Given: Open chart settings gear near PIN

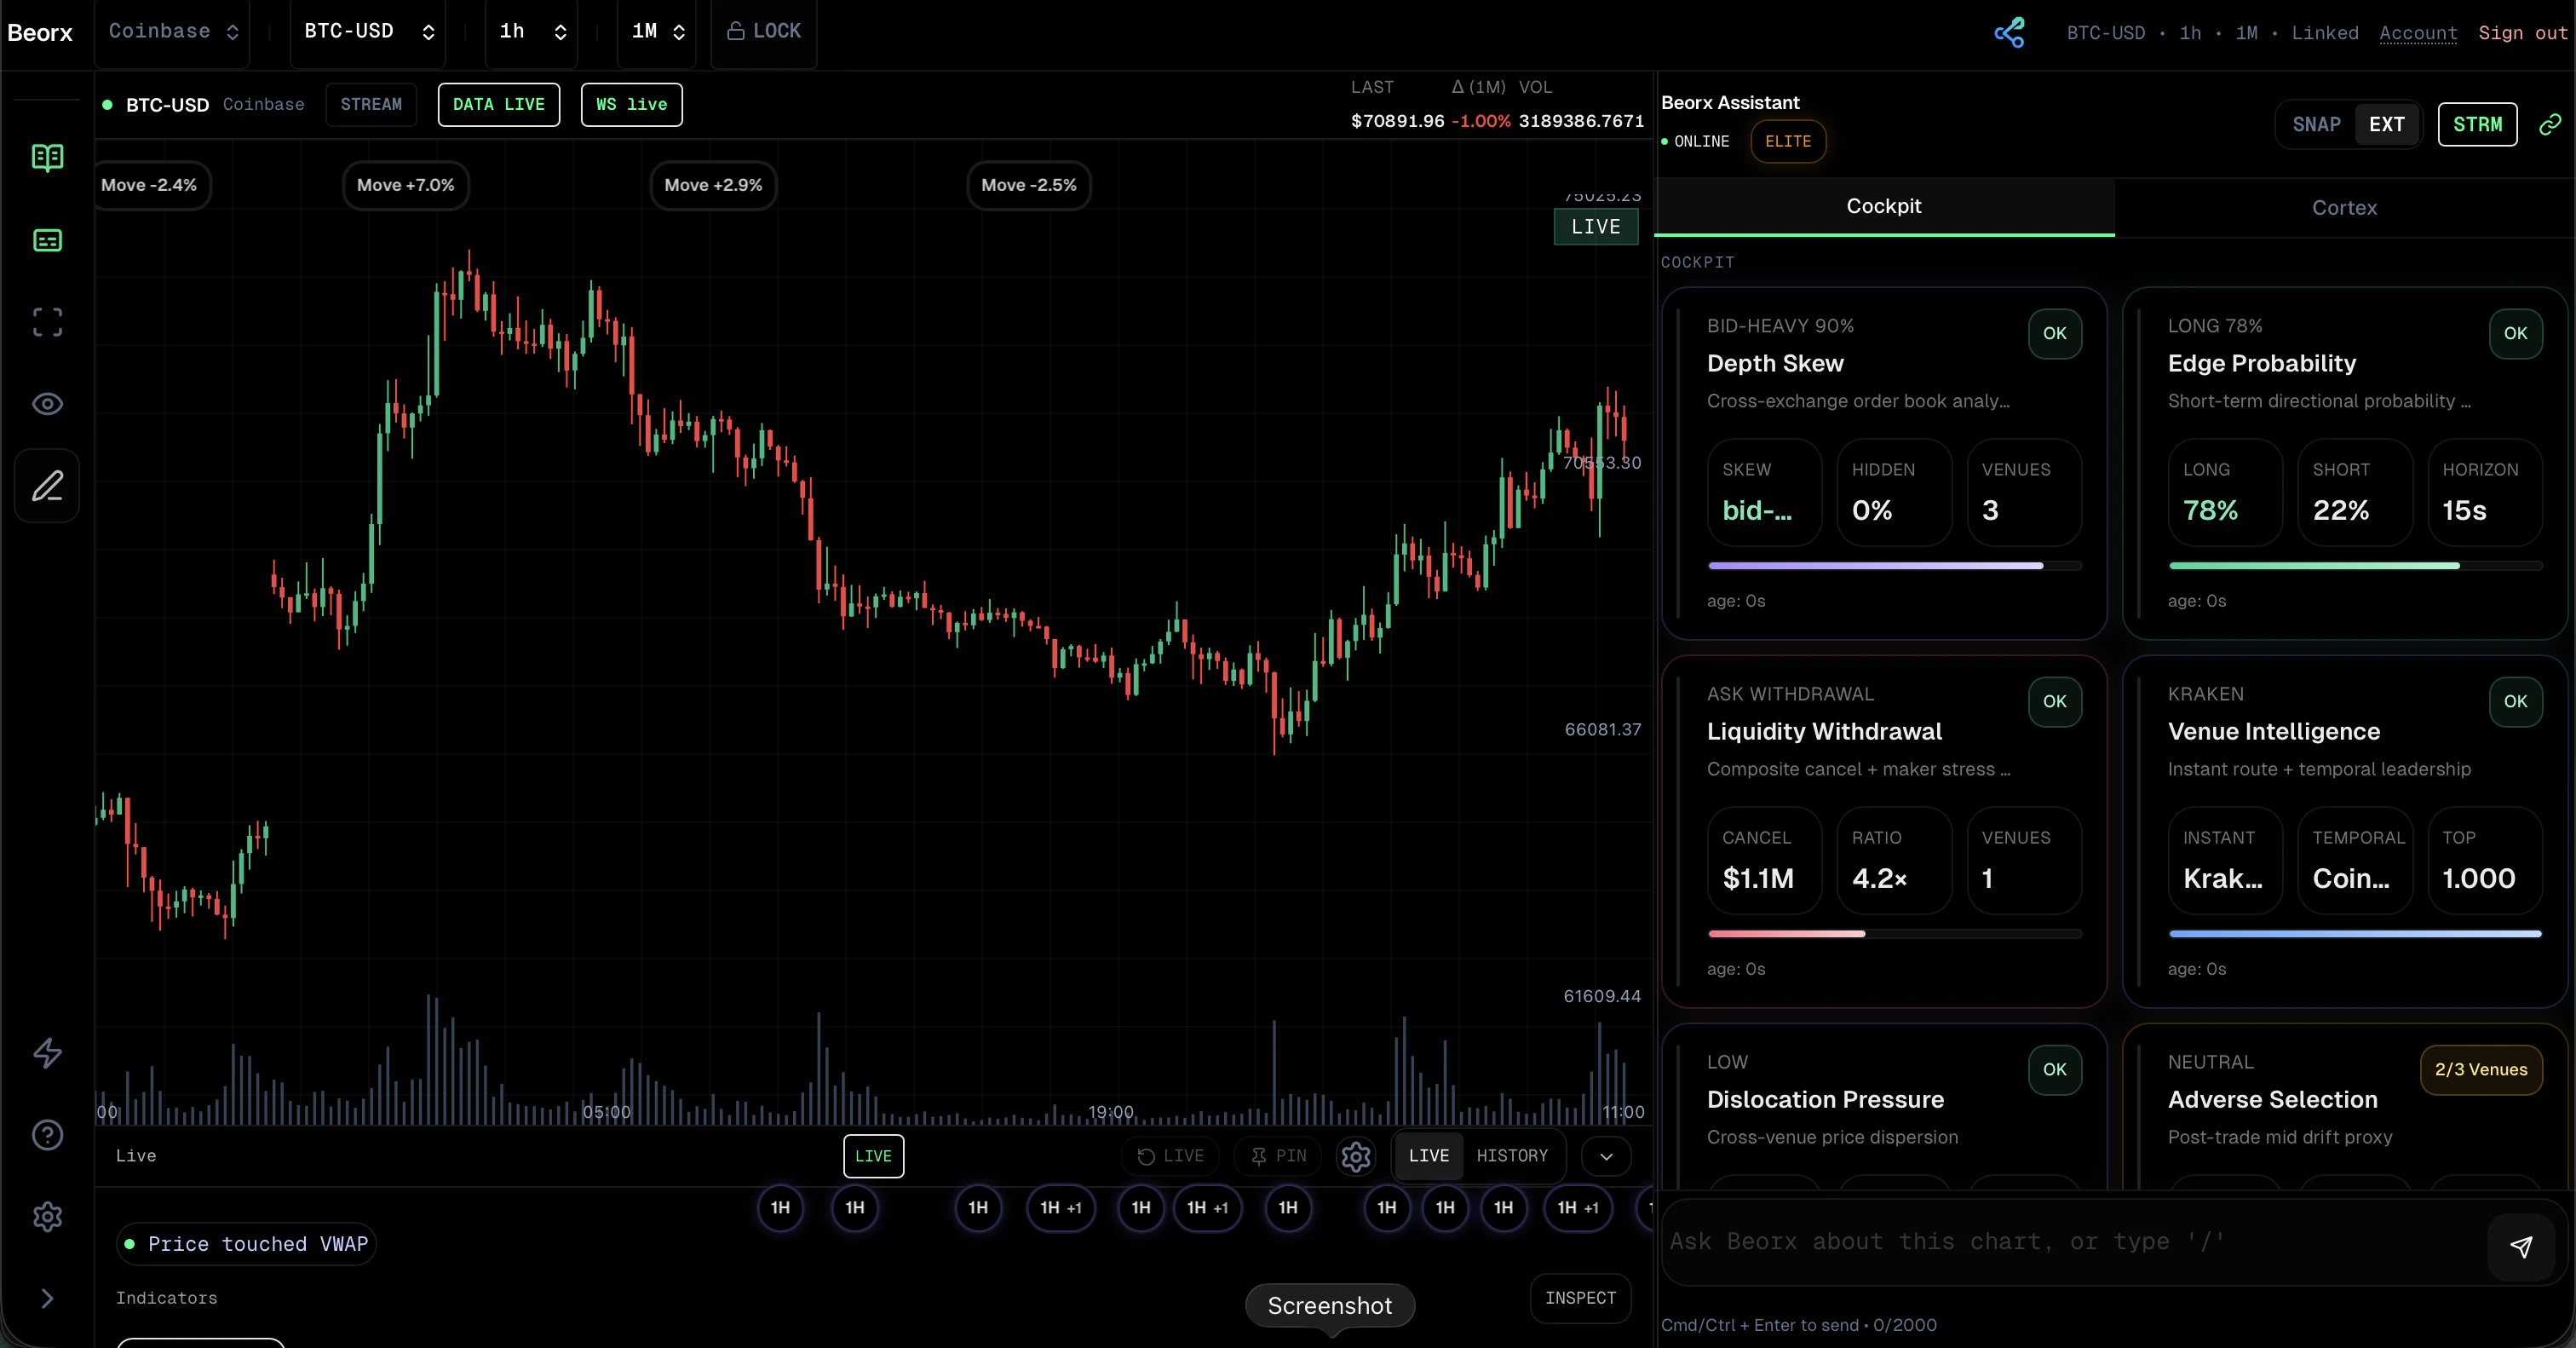Looking at the screenshot, I should pyautogui.click(x=1355, y=1156).
